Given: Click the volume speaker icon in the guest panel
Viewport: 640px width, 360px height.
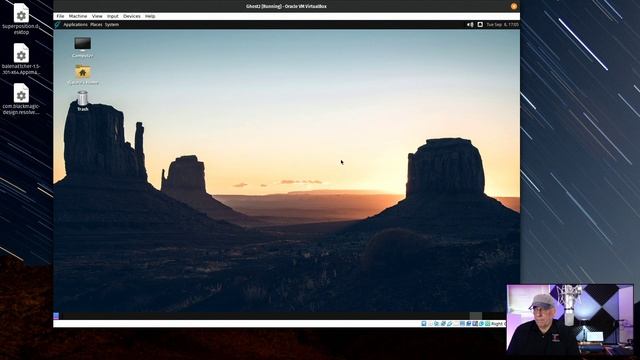Looking at the screenshot, I should coord(470,24).
